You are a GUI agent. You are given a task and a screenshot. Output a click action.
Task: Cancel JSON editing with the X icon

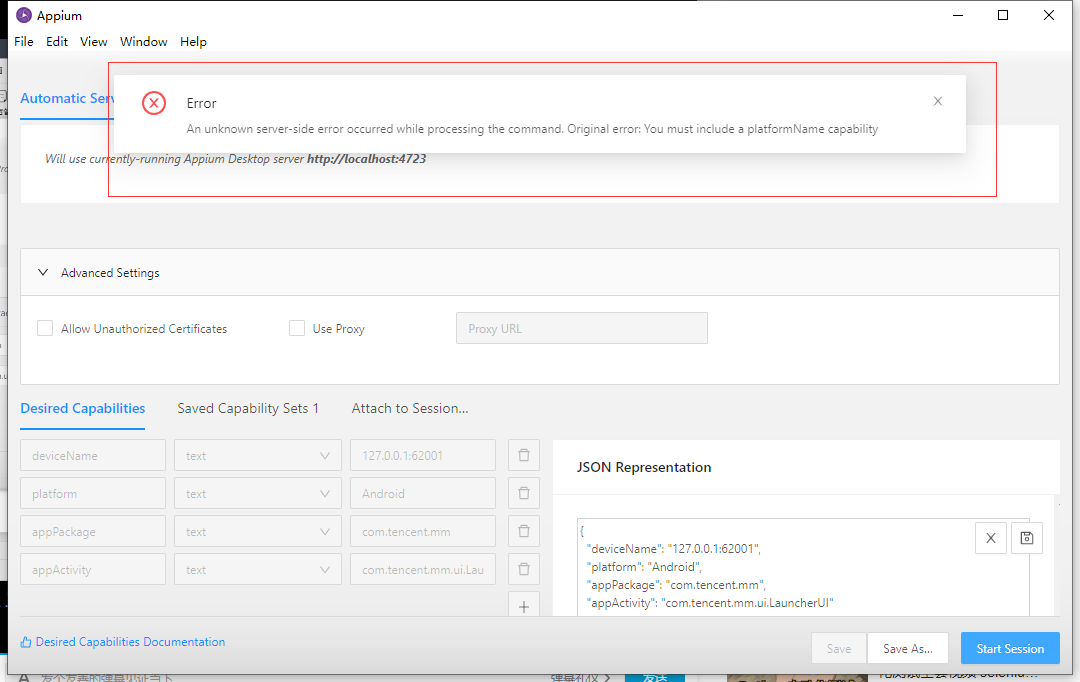click(x=991, y=538)
